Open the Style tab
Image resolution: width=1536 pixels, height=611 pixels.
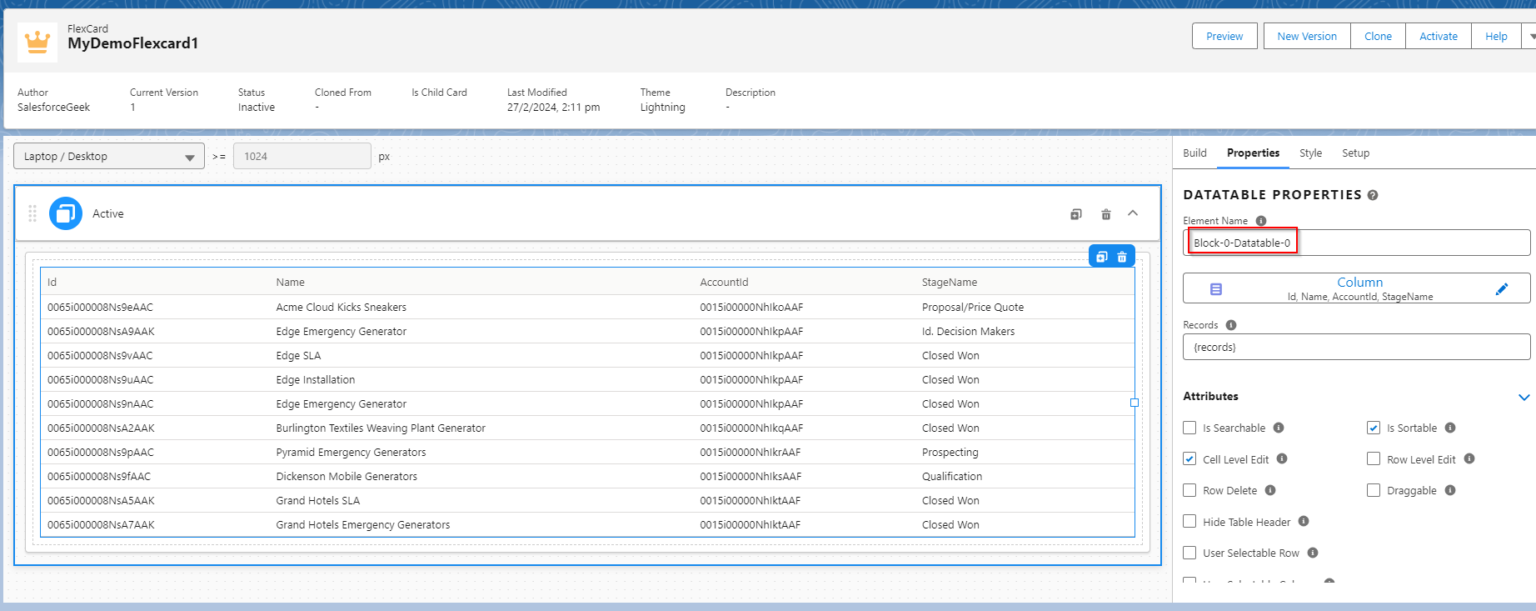coord(1311,153)
